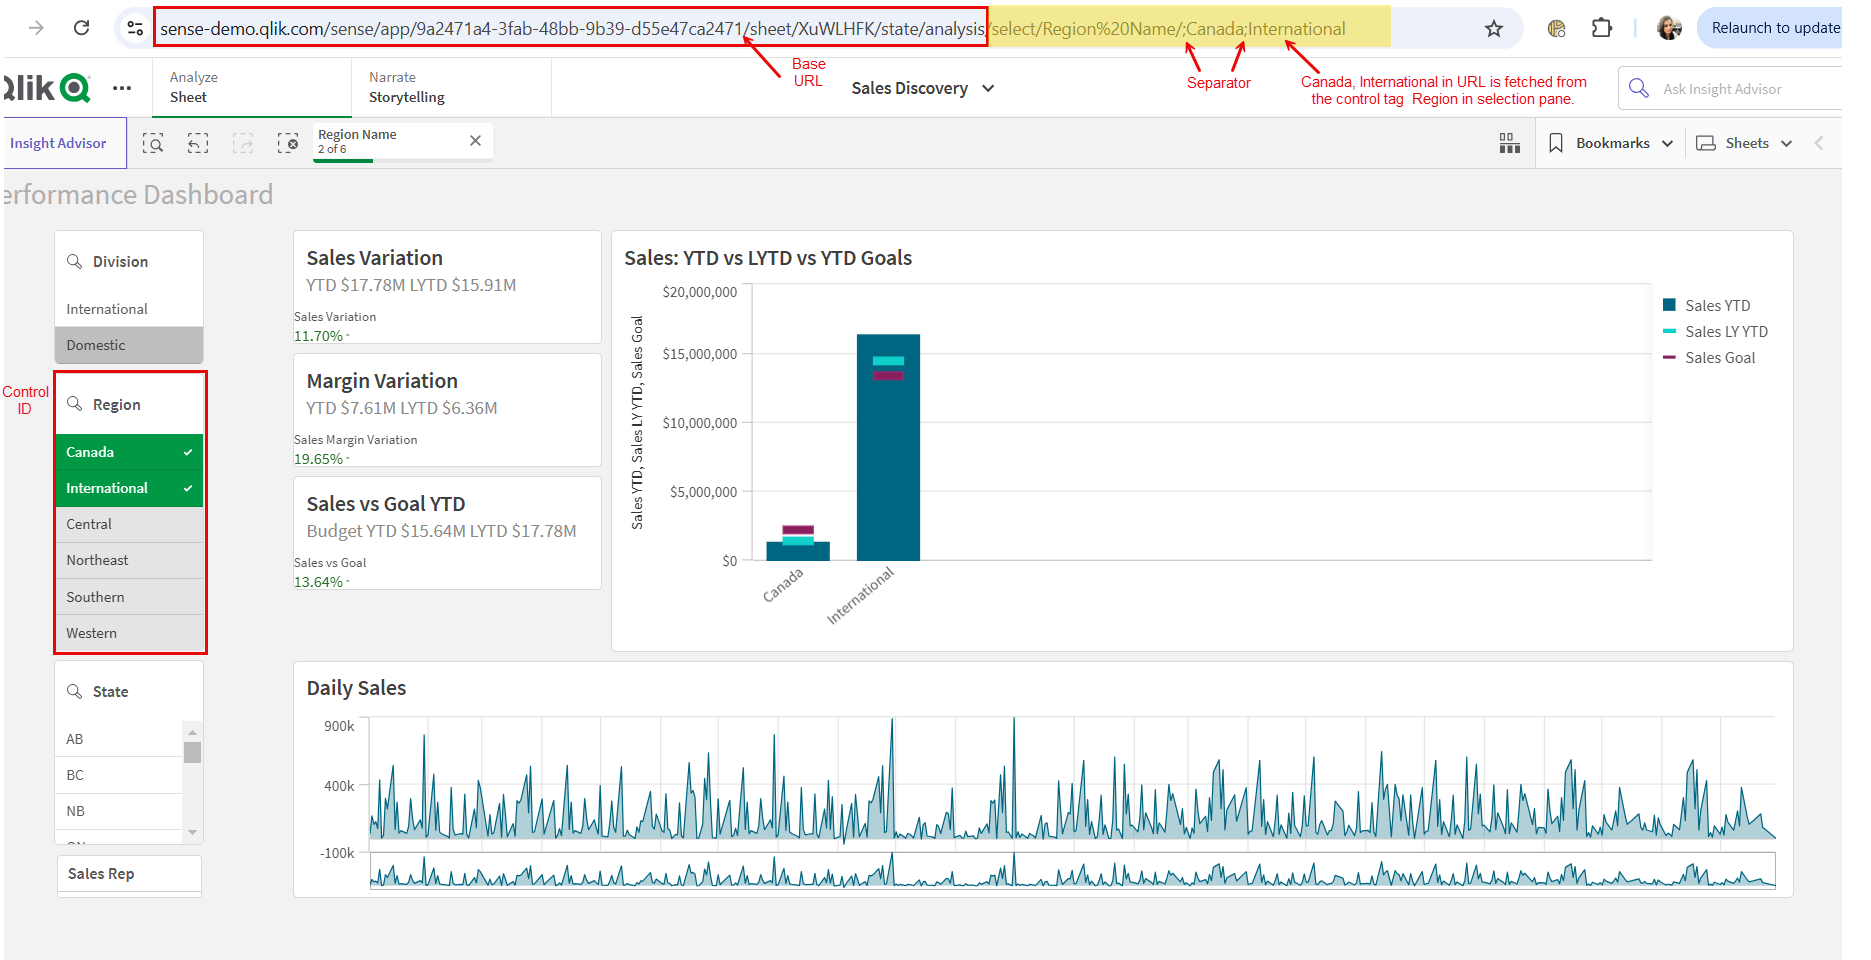Click Margin Variation KPI title
The image size is (1871, 960).
point(382,381)
